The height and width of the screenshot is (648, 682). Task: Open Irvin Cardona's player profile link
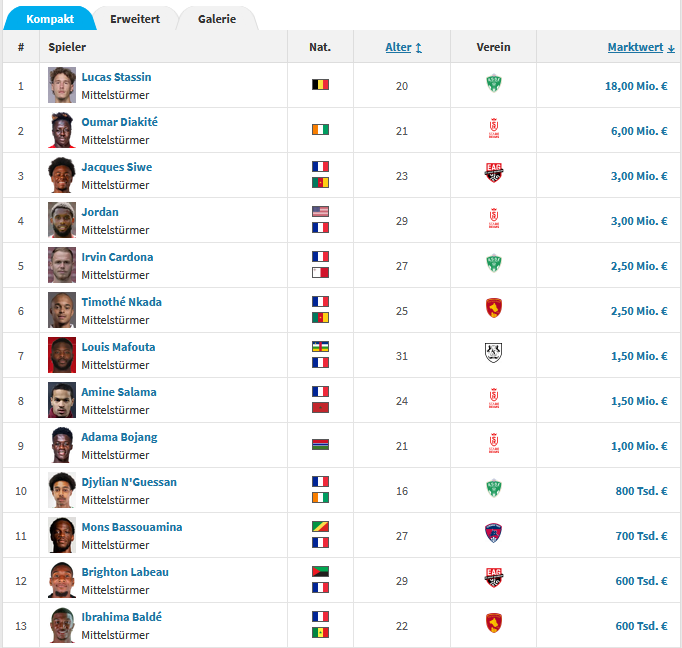117,257
